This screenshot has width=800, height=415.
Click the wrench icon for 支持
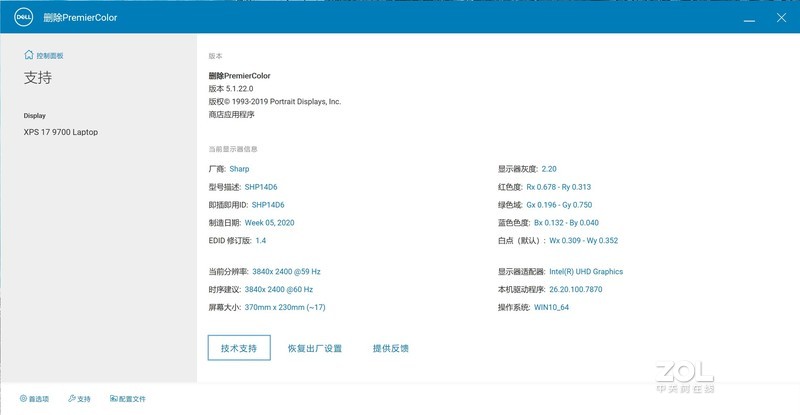(72, 398)
